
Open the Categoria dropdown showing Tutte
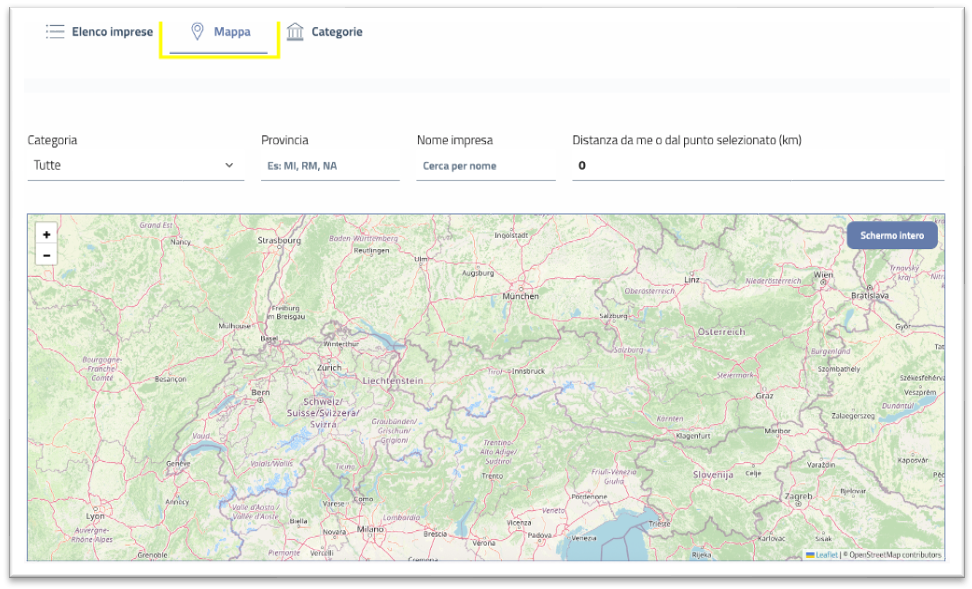point(135,165)
